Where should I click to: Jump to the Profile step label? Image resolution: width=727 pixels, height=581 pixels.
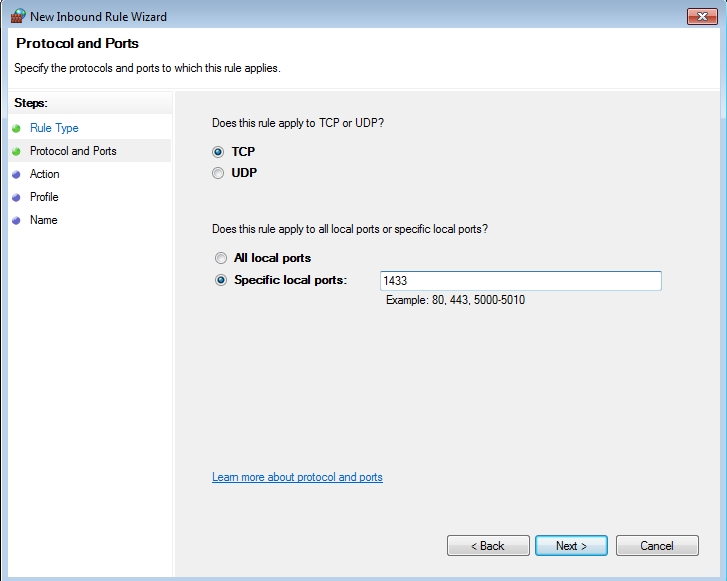point(44,197)
